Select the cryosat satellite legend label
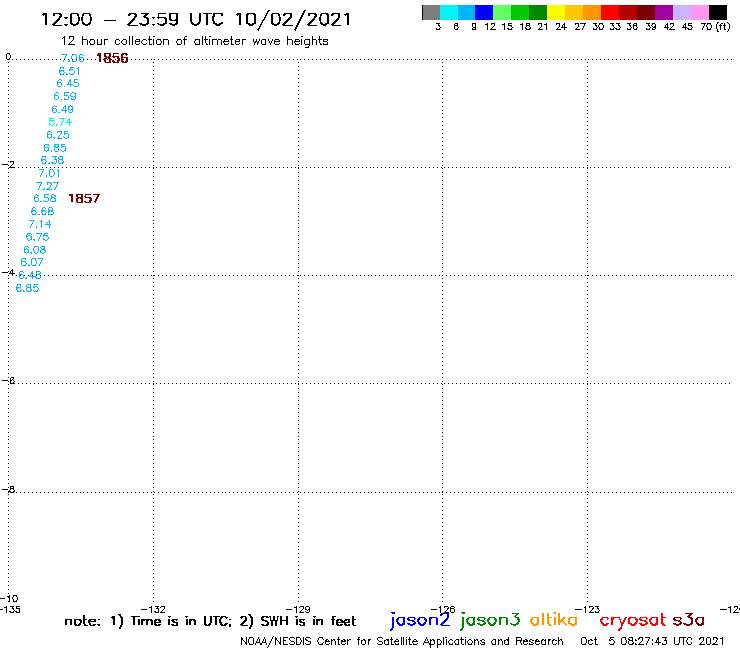 click(633, 620)
